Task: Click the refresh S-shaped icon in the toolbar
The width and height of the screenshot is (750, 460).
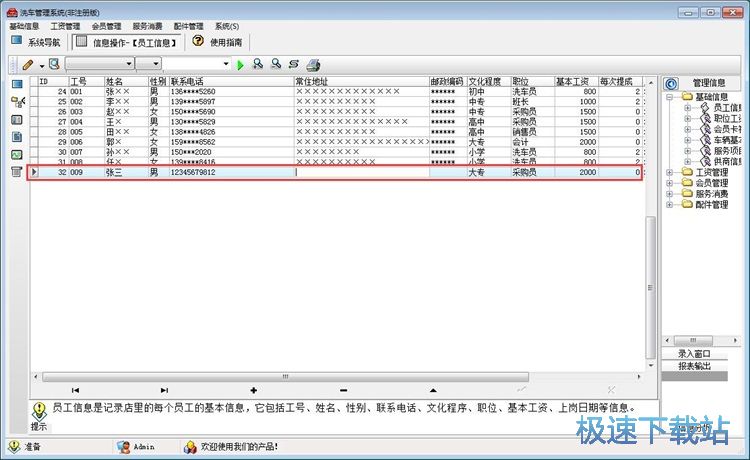Action: pos(294,64)
